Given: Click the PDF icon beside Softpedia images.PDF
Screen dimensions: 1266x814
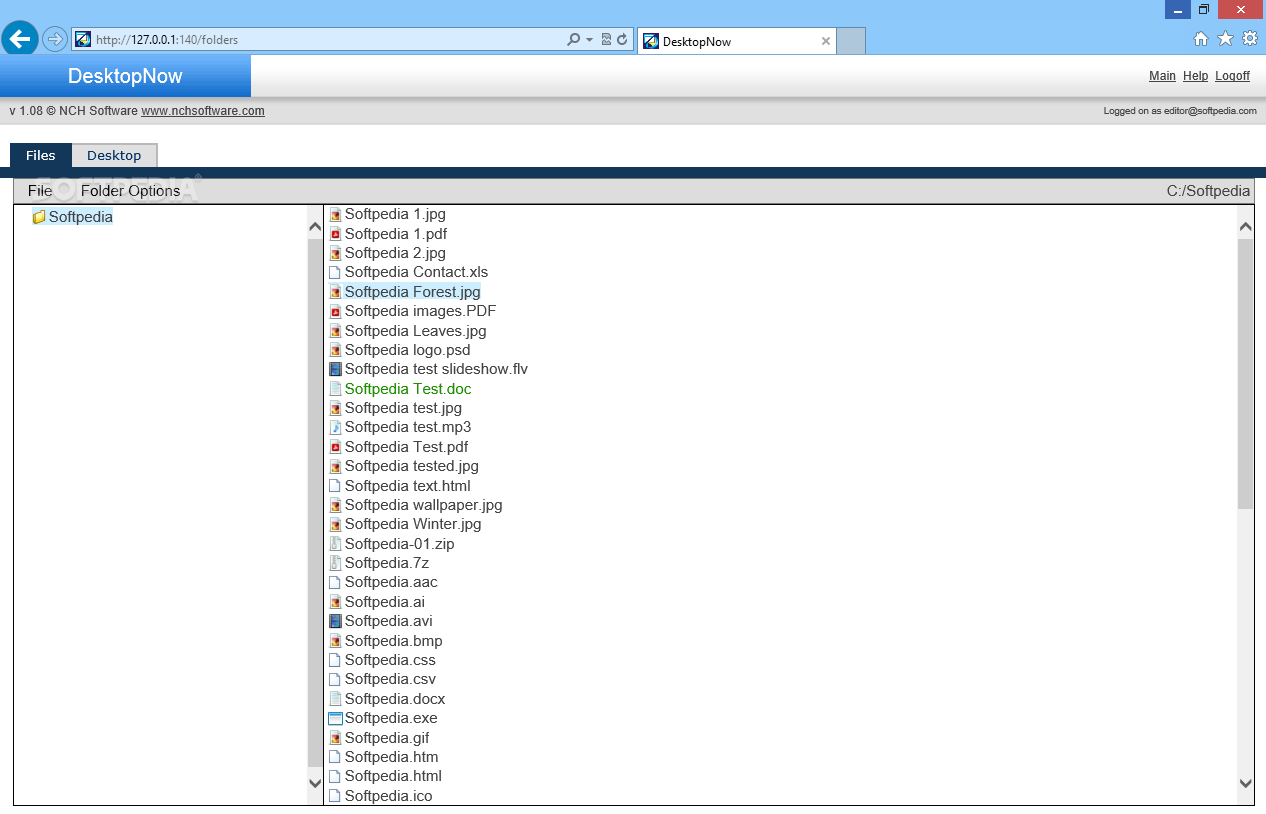Looking at the screenshot, I should click(335, 311).
